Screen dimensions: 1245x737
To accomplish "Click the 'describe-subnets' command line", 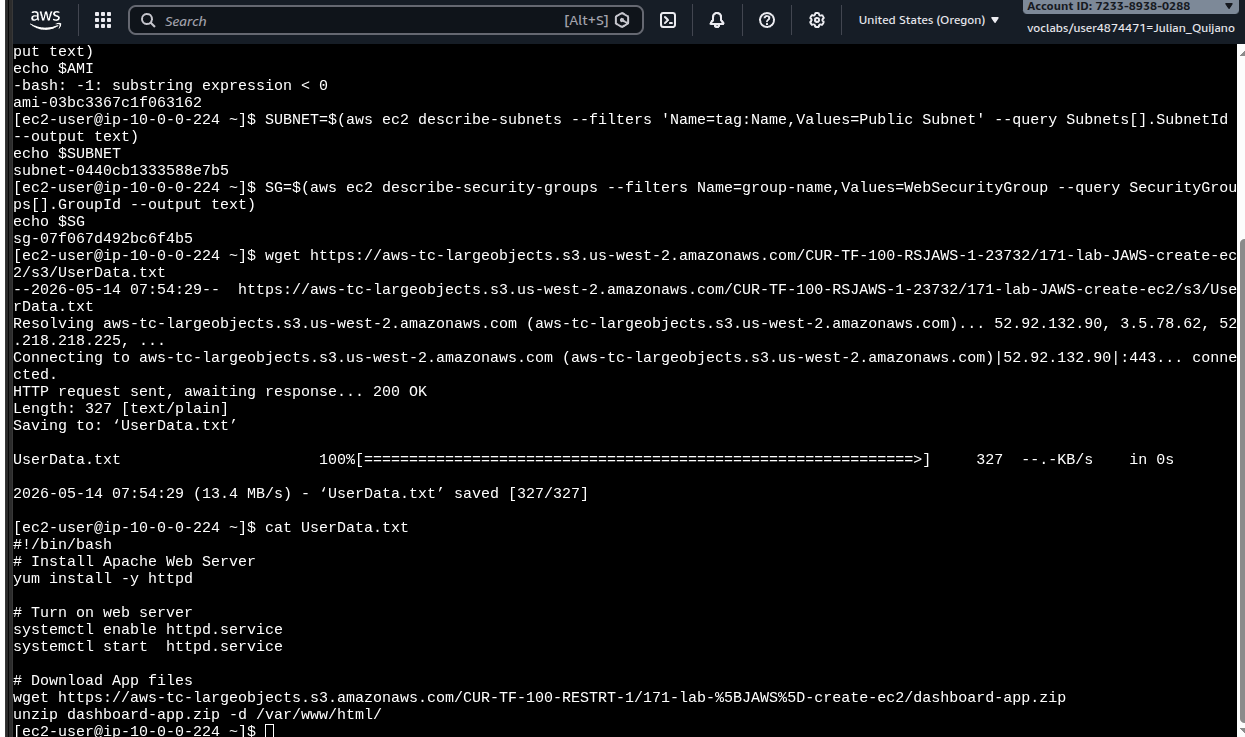I will tap(620, 128).
